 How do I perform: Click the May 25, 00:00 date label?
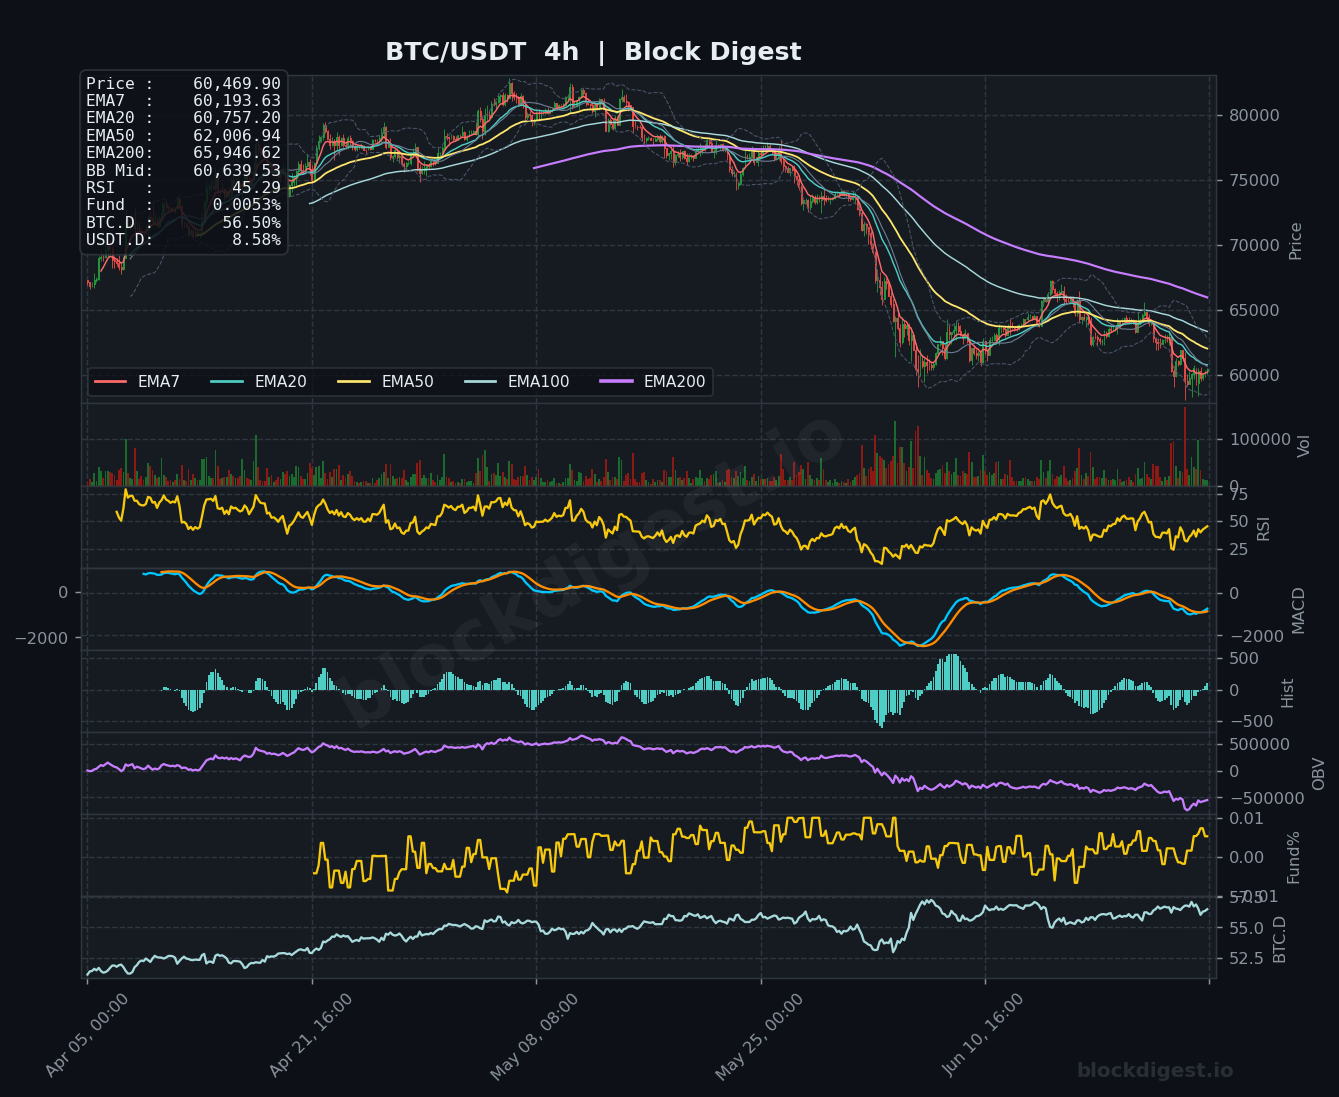(760, 1036)
